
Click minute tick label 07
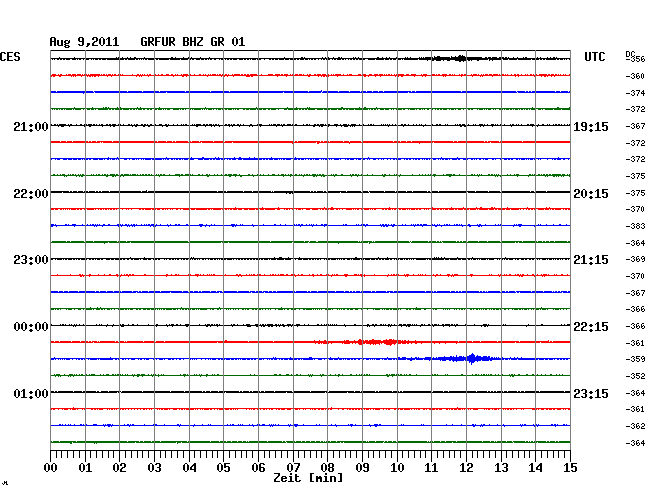click(x=293, y=468)
